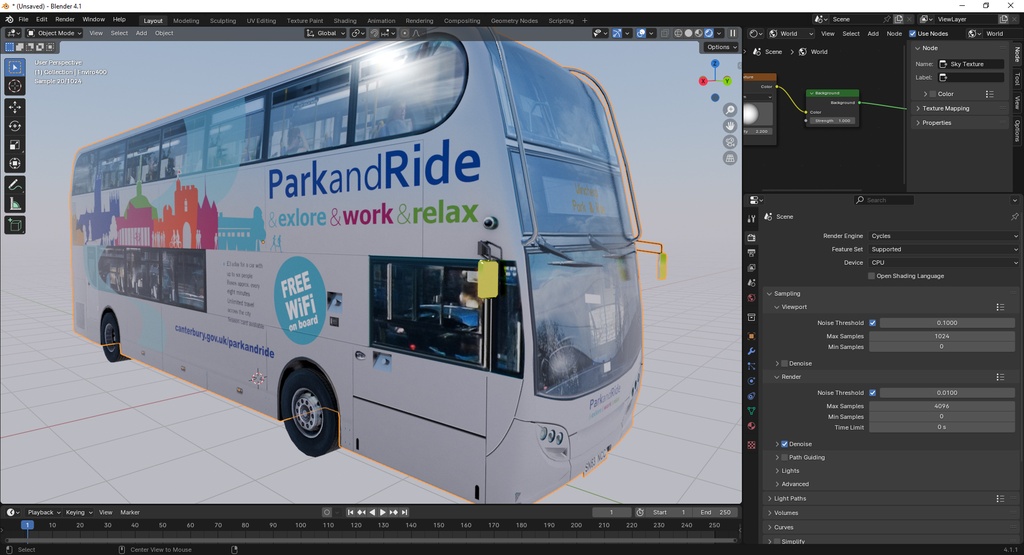Screen dimensions: 1024x555
Task: Click the Background node Strength slider
Action: 833,121
